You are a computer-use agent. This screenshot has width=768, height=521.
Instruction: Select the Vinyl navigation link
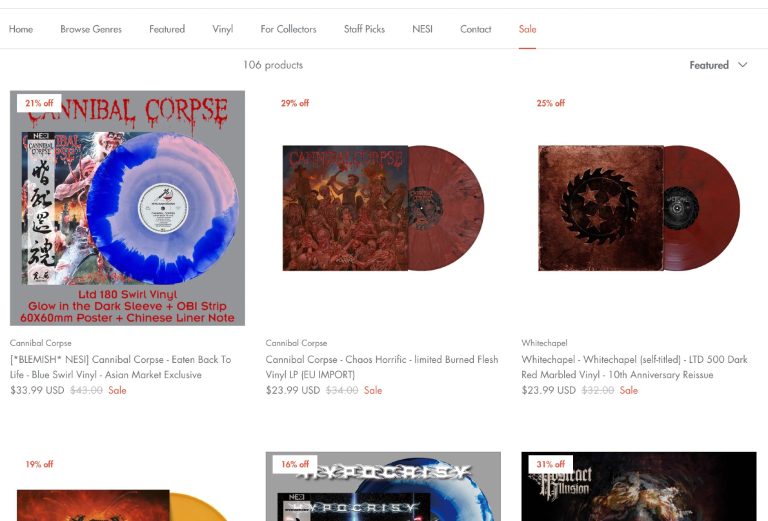(222, 29)
